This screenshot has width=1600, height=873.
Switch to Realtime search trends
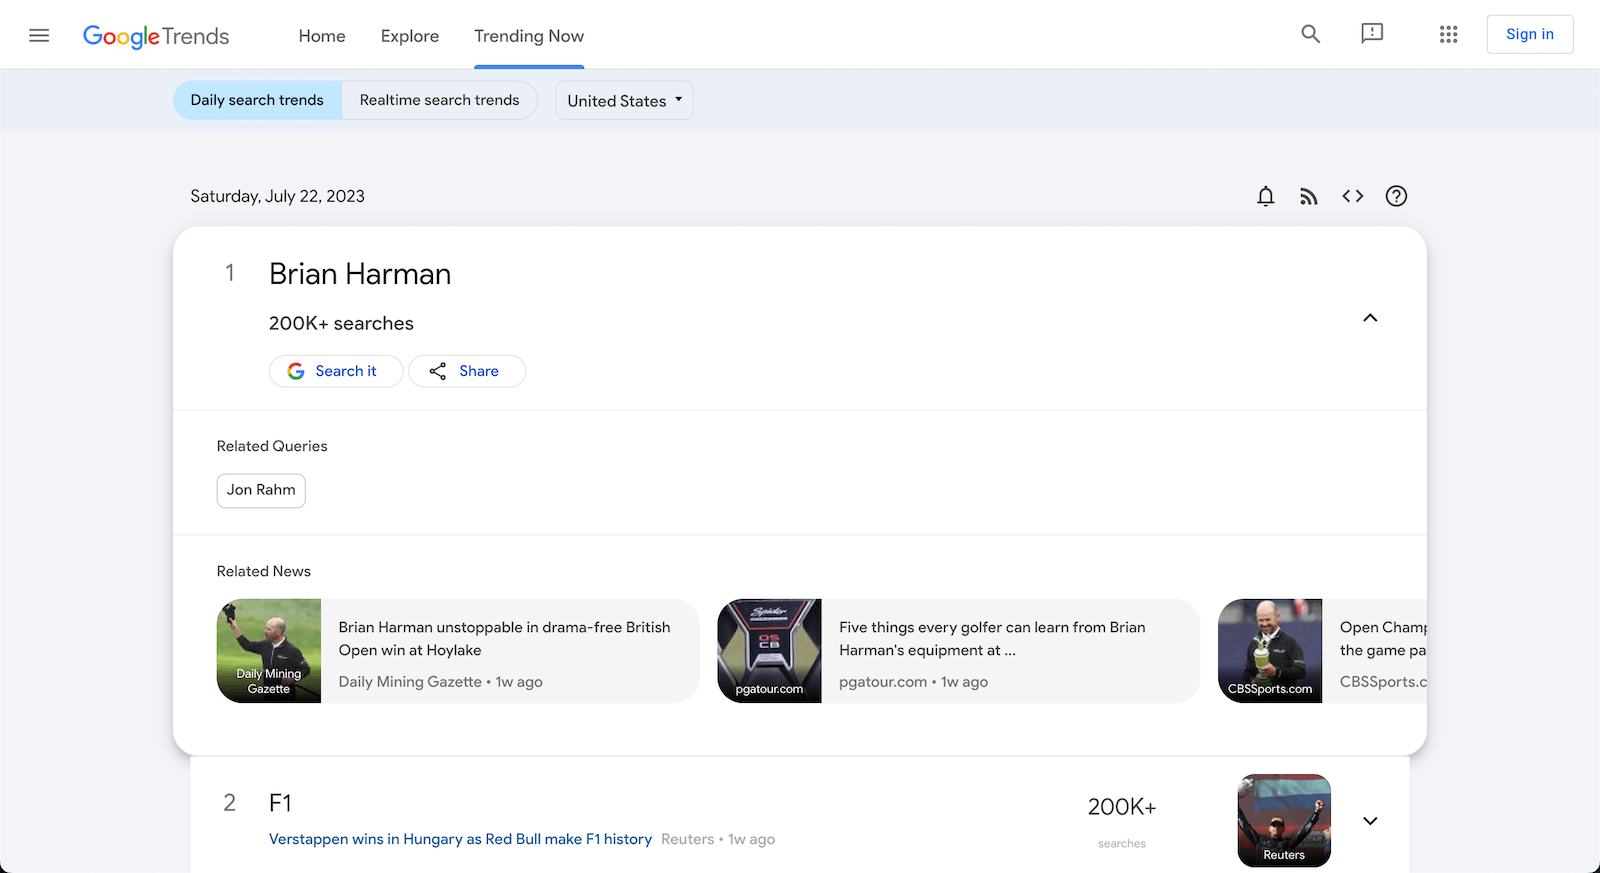439,100
